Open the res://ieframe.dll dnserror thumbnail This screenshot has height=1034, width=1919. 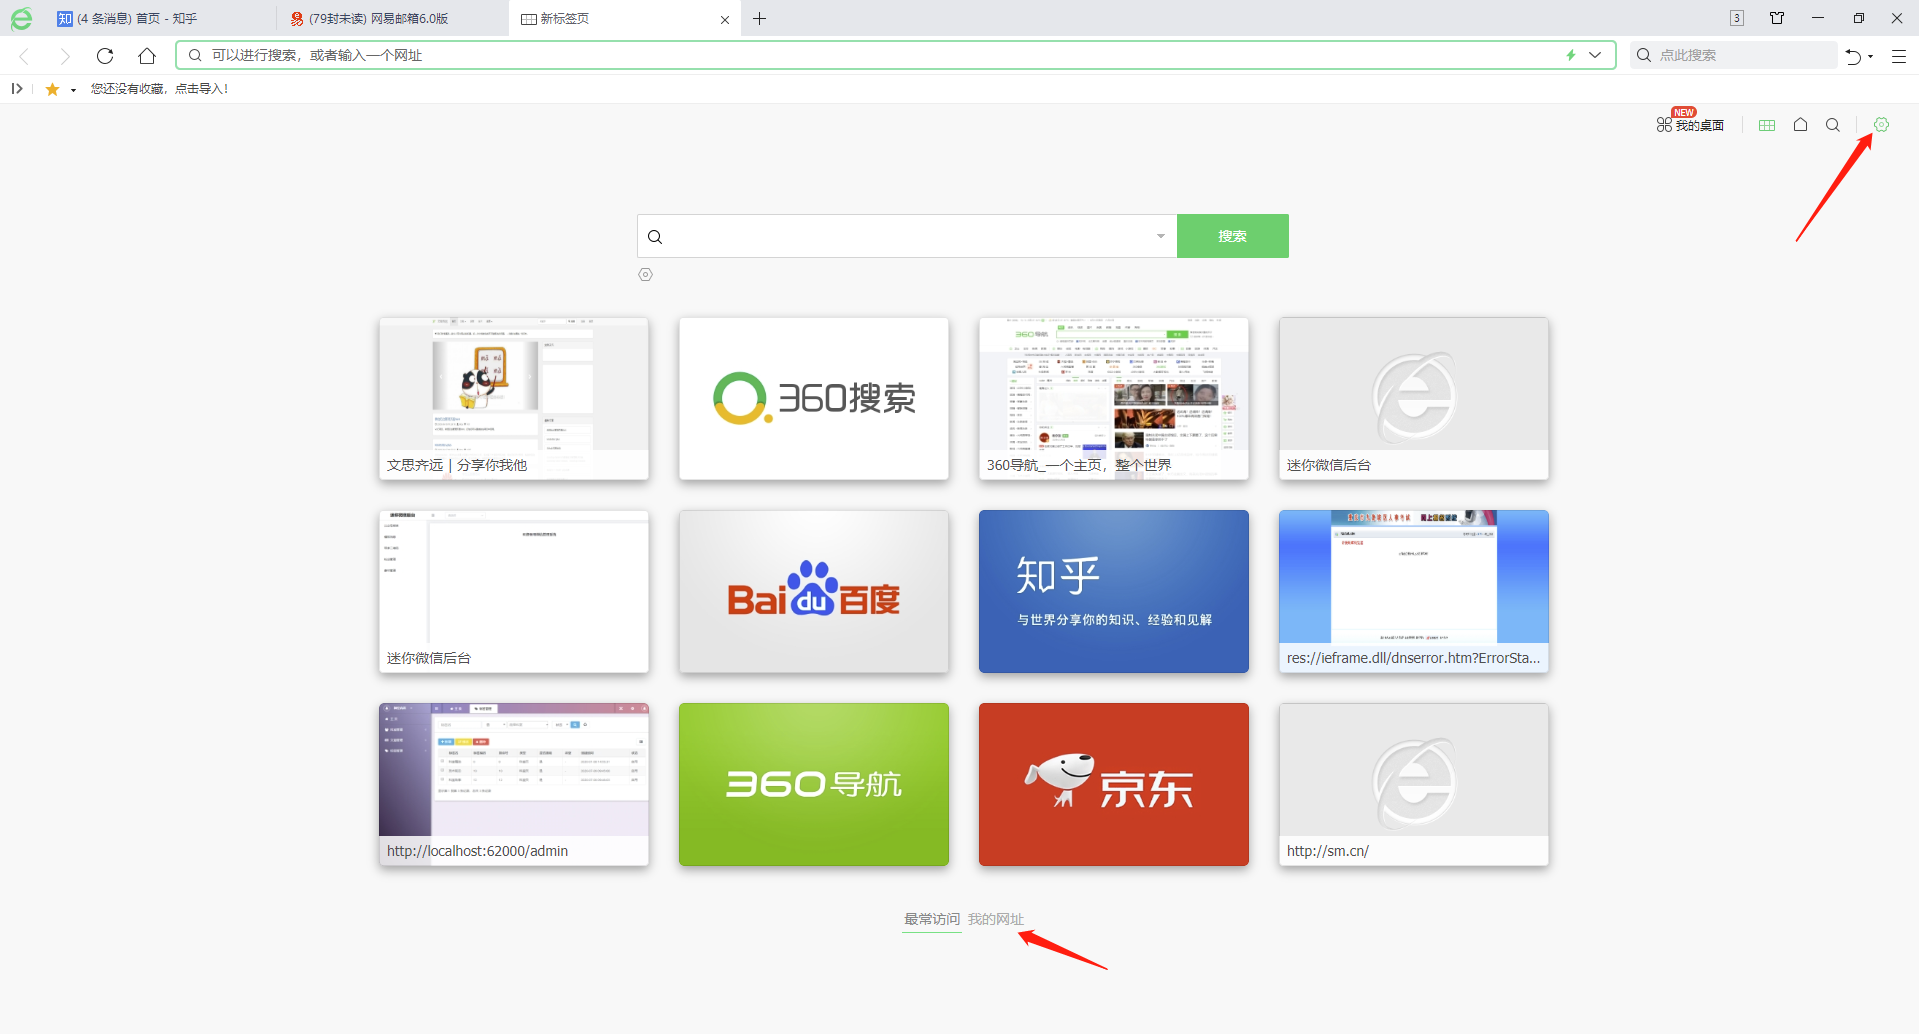click(x=1414, y=592)
